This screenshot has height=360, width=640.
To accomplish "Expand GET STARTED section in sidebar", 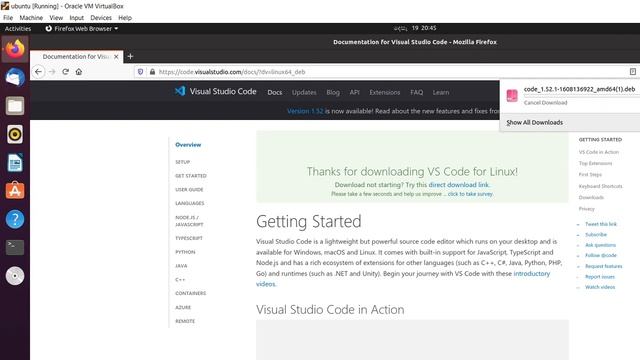I will click(x=191, y=176).
